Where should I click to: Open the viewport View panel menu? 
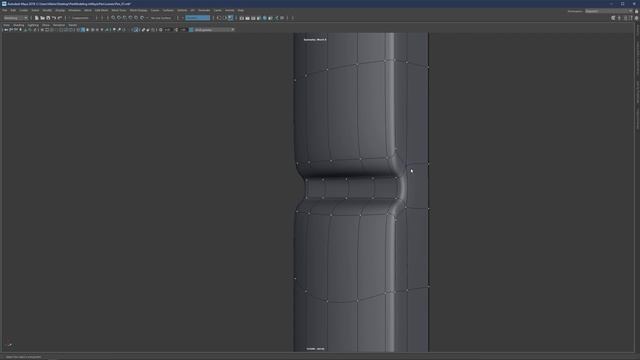[x=7, y=25]
